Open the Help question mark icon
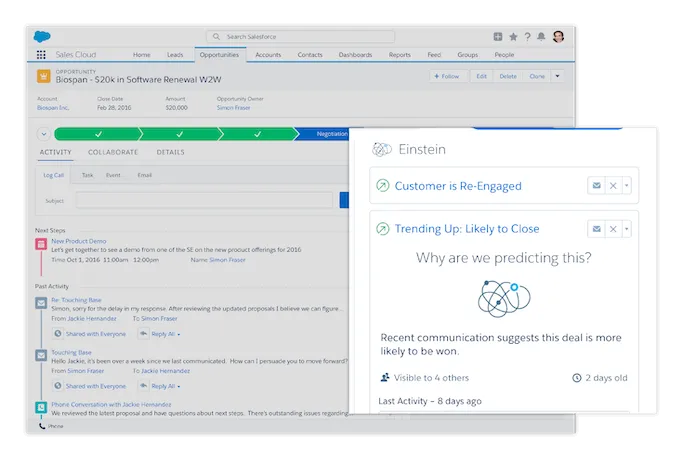 pyautogui.click(x=527, y=37)
